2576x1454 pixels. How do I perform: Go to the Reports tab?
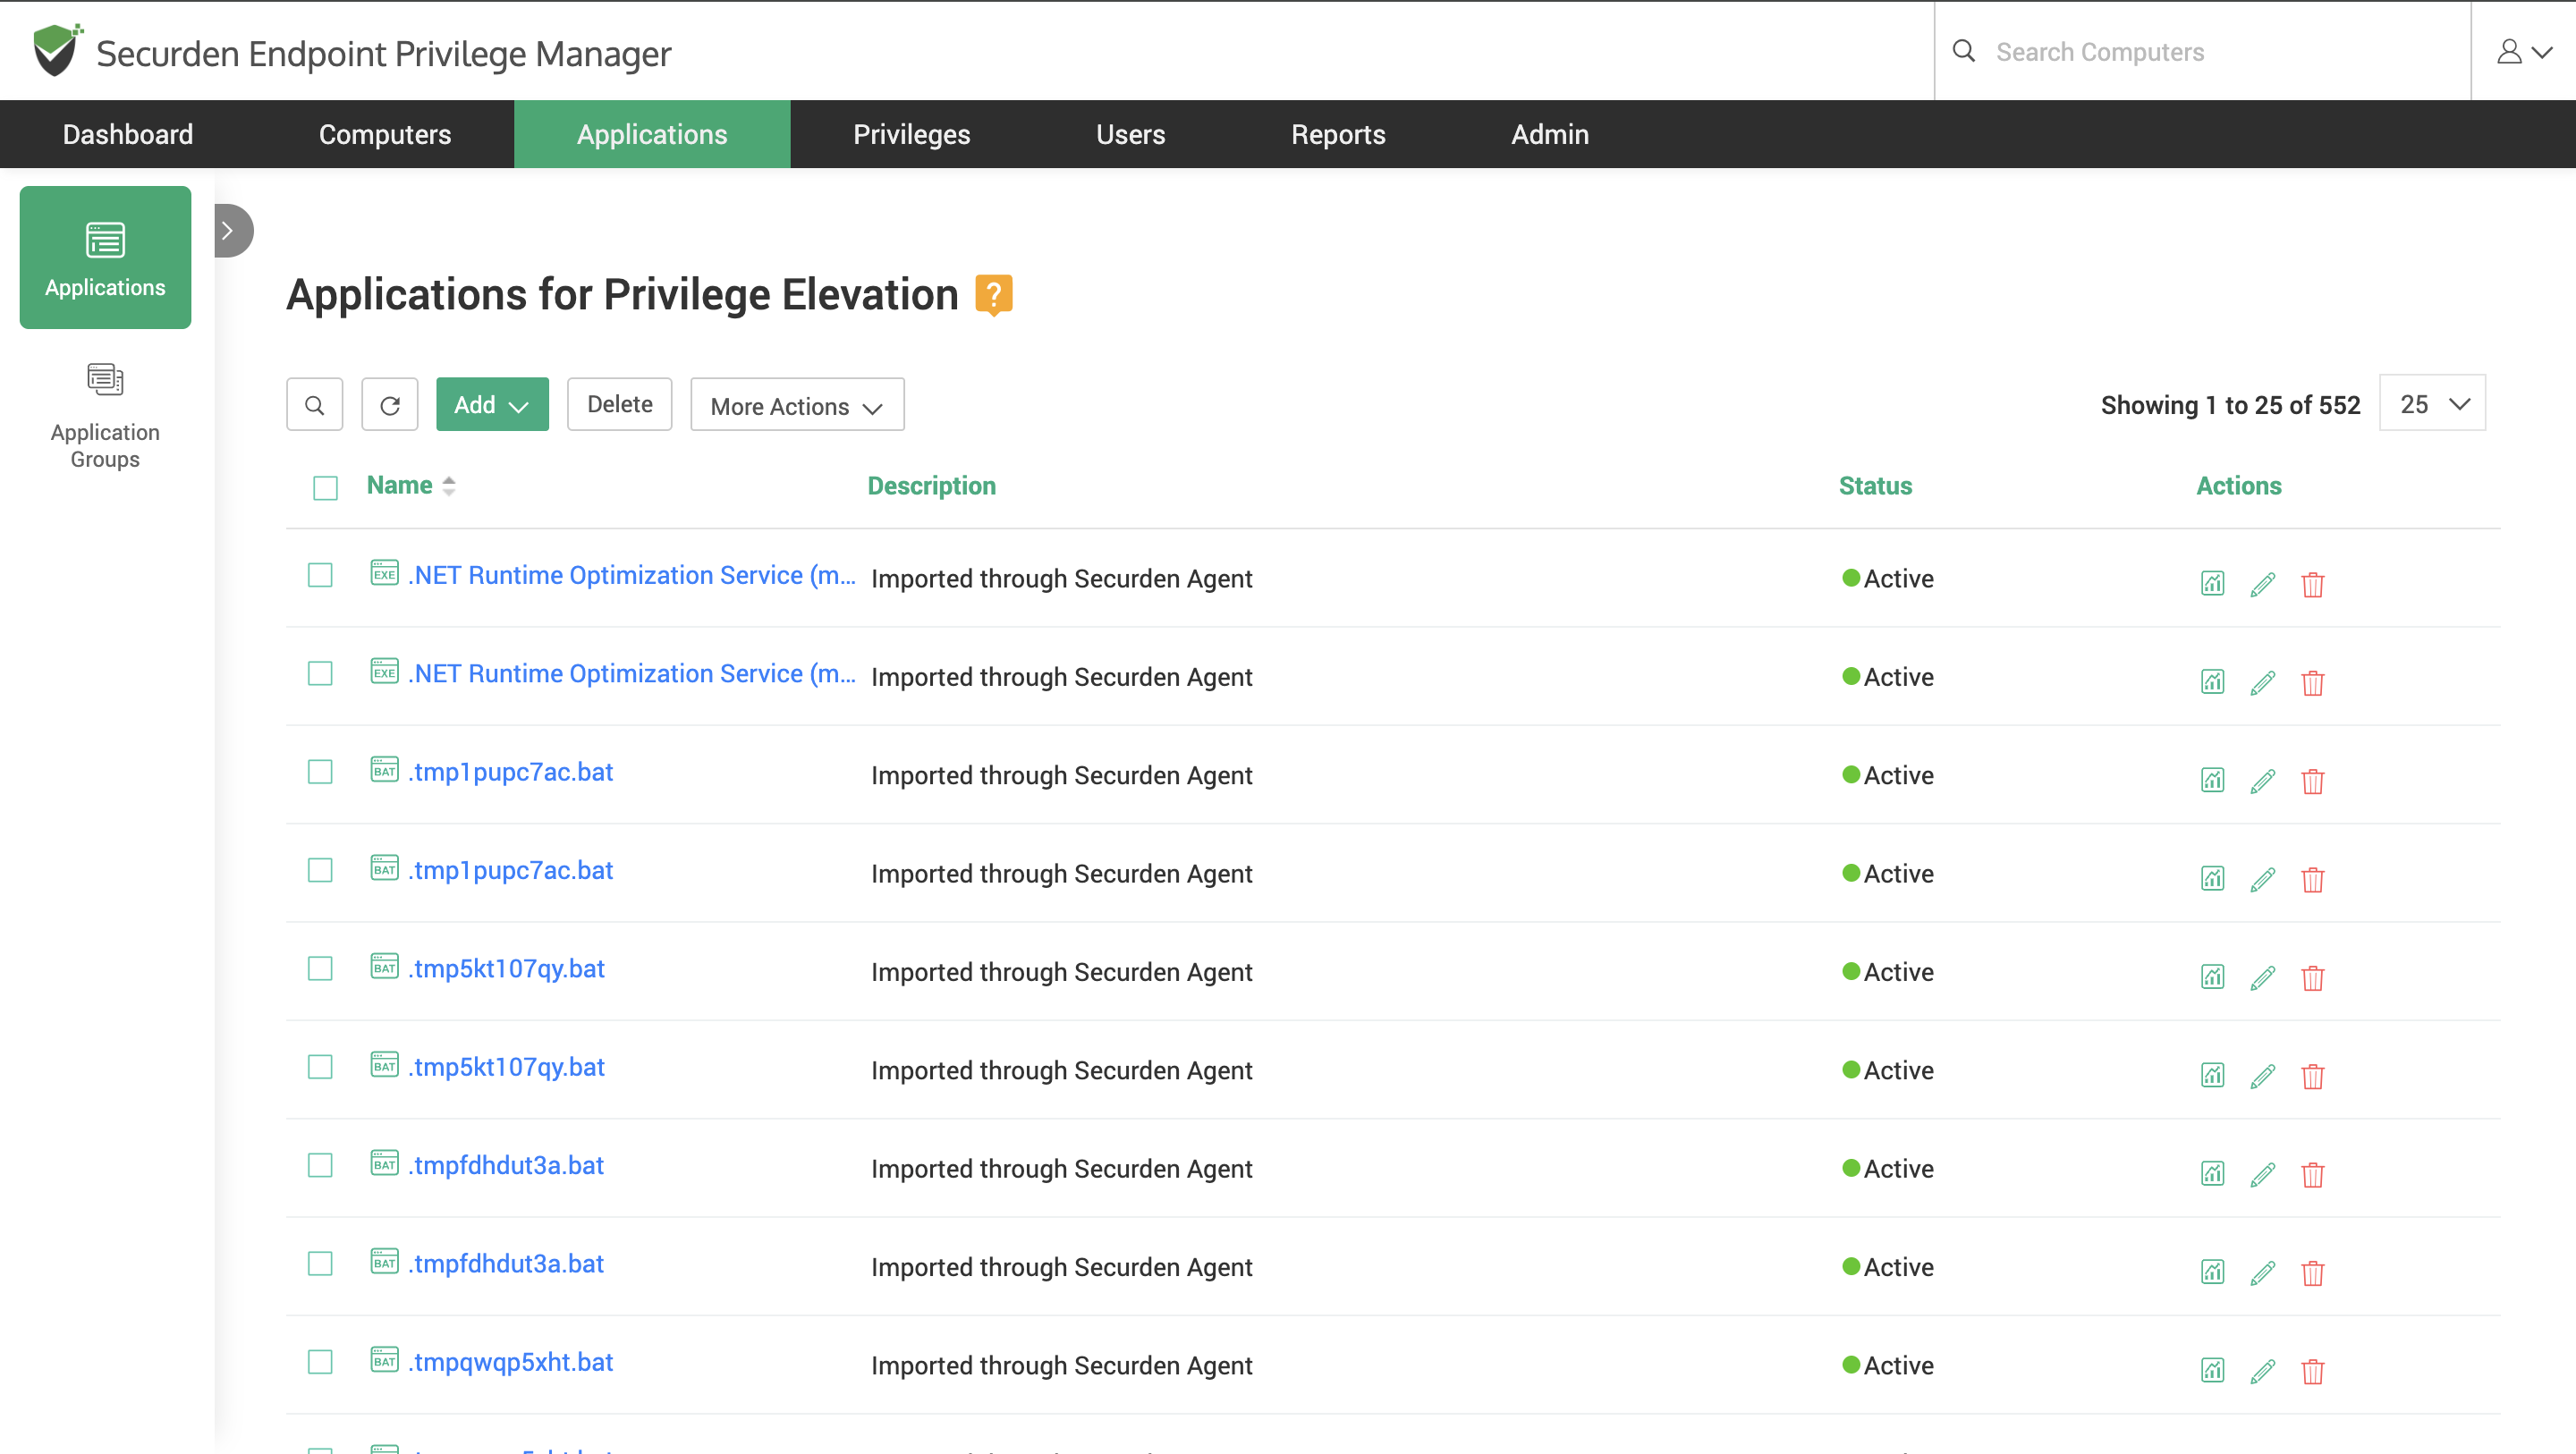(1337, 134)
